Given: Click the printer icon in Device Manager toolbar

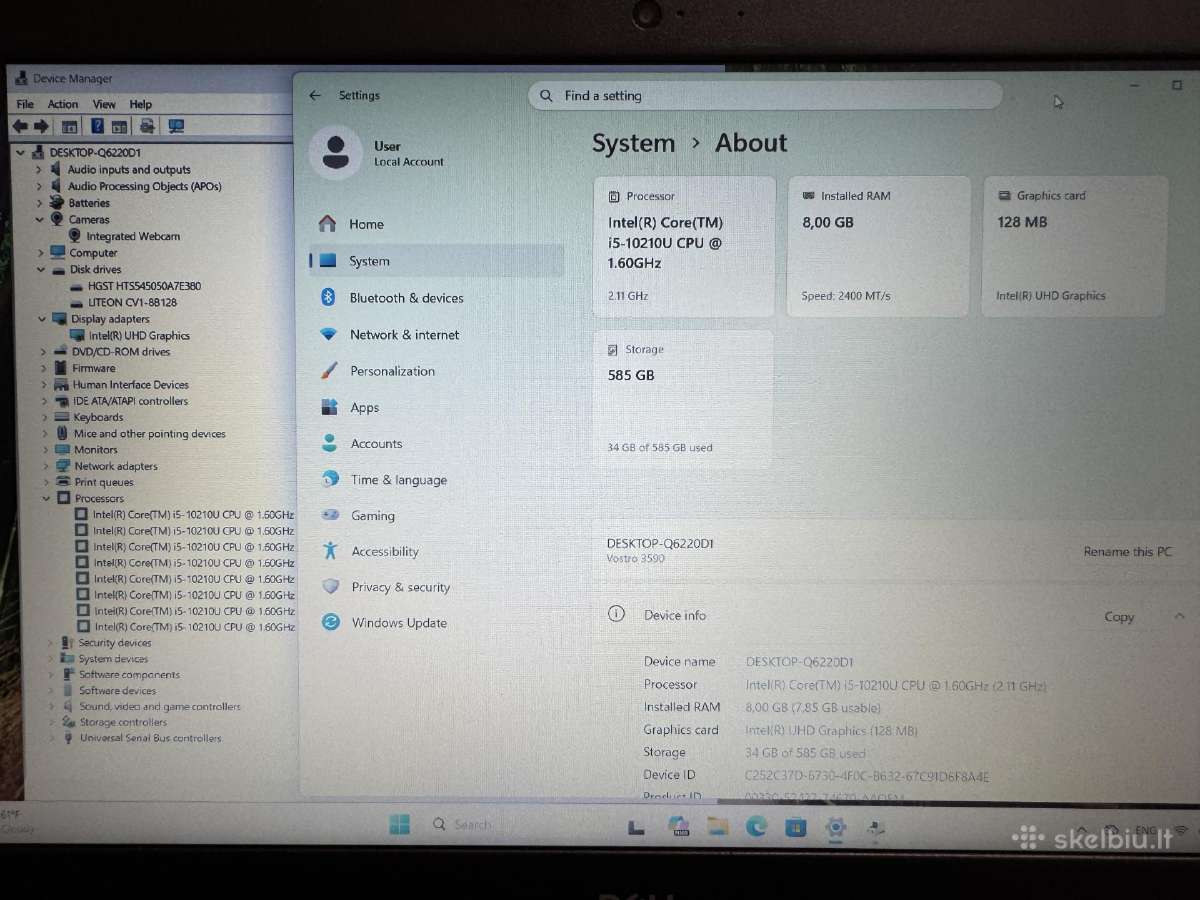Looking at the screenshot, I should click(147, 126).
